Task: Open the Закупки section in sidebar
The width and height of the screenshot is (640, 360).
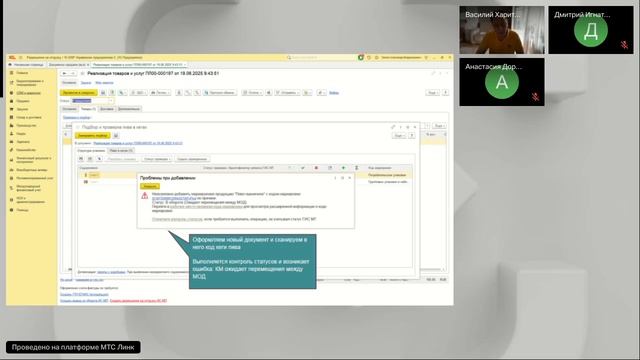Action: (x=22, y=109)
